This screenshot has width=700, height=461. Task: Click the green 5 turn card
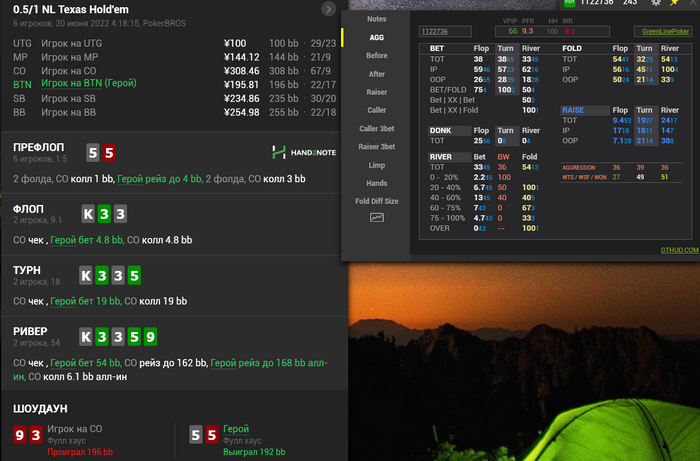click(134, 275)
